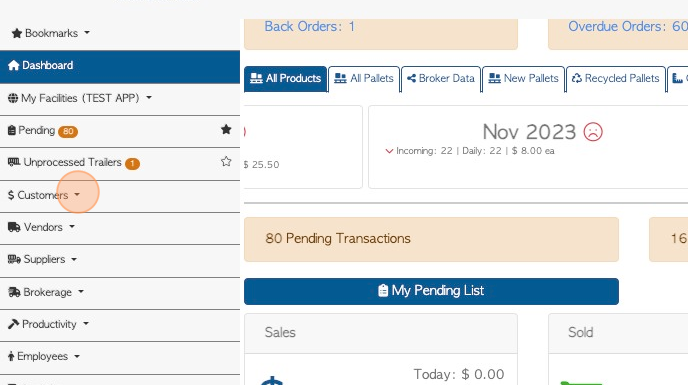Toggle the Pending bookmark star
The image size is (688, 385).
[x=226, y=130]
